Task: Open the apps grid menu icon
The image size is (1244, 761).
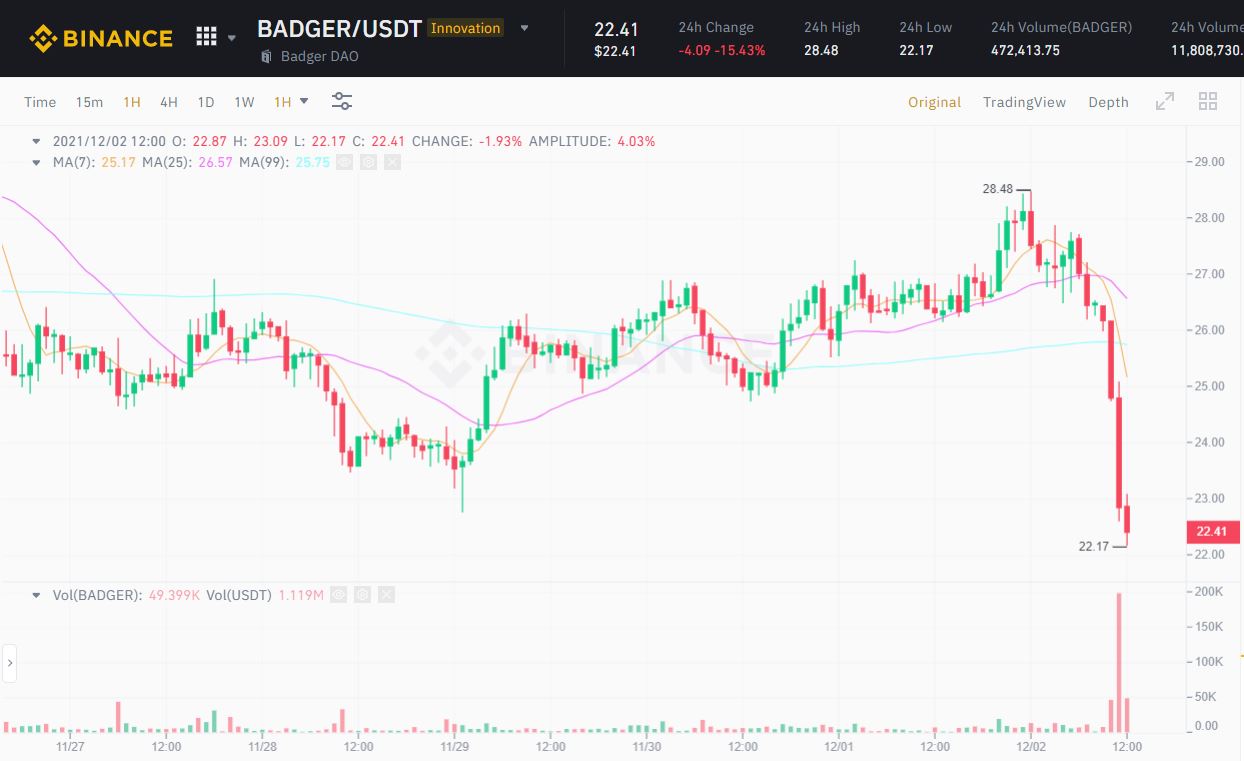Action: 206,37
